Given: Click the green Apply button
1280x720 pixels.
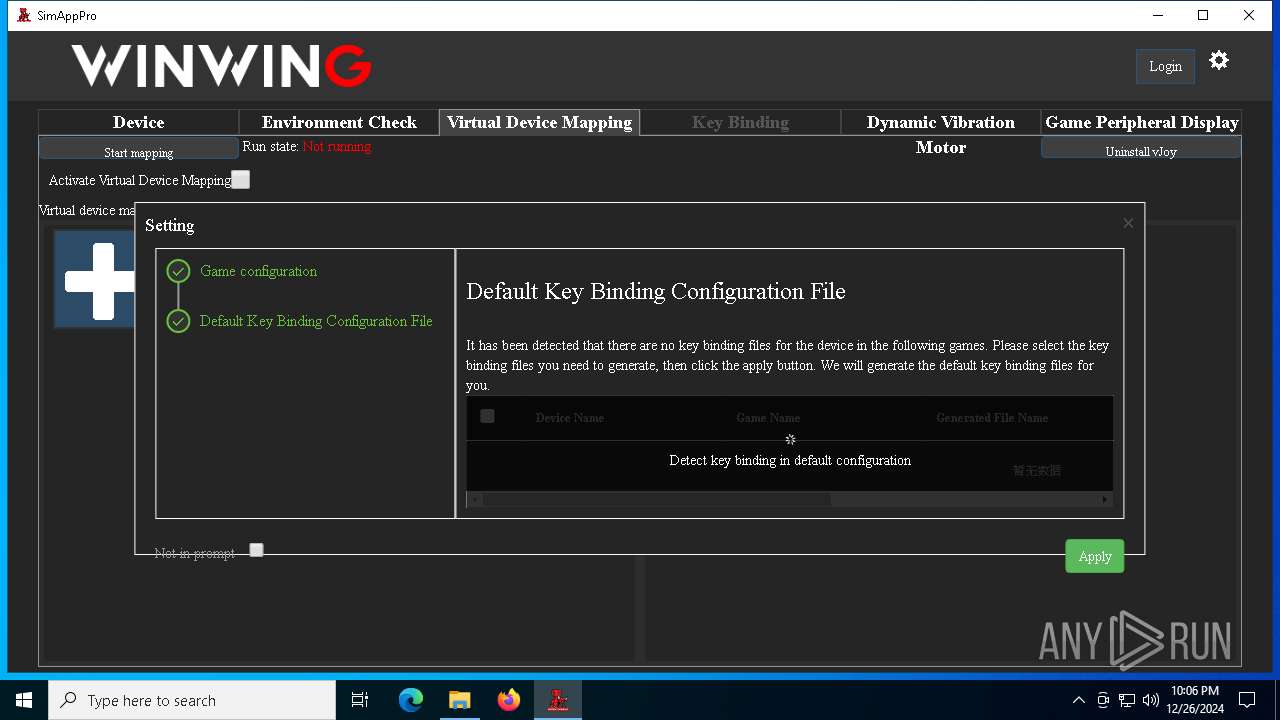Looking at the screenshot, I should tap(1094, 556).
